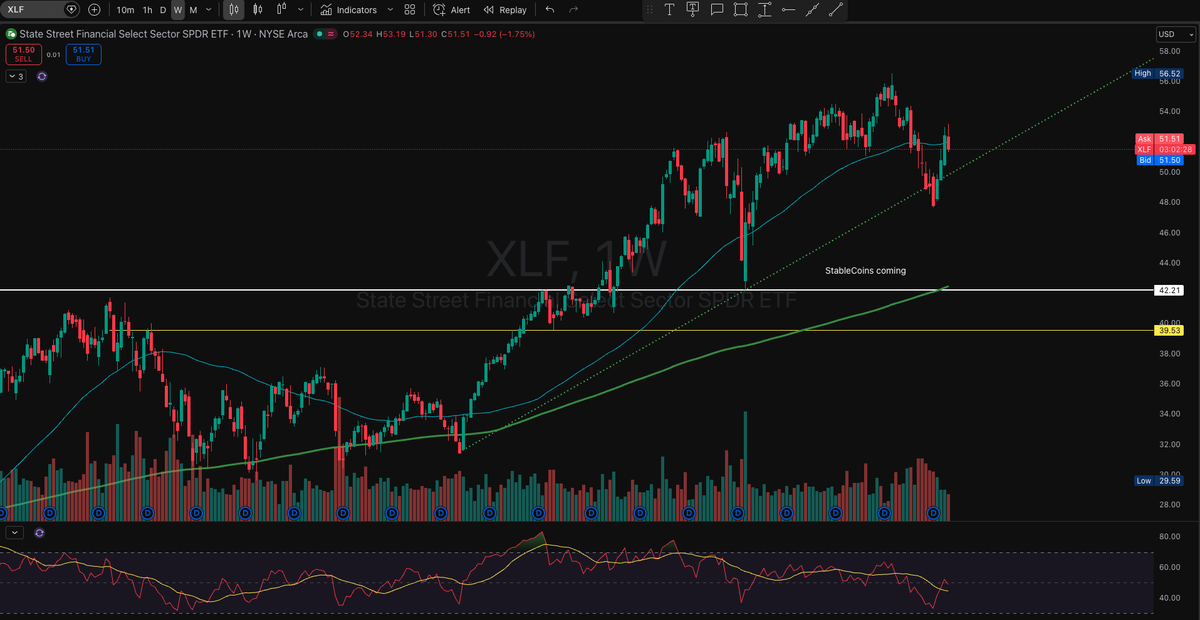The image size is (1200, 620).
Task: Open the Indicators dialog
Action: click(349, 10)
